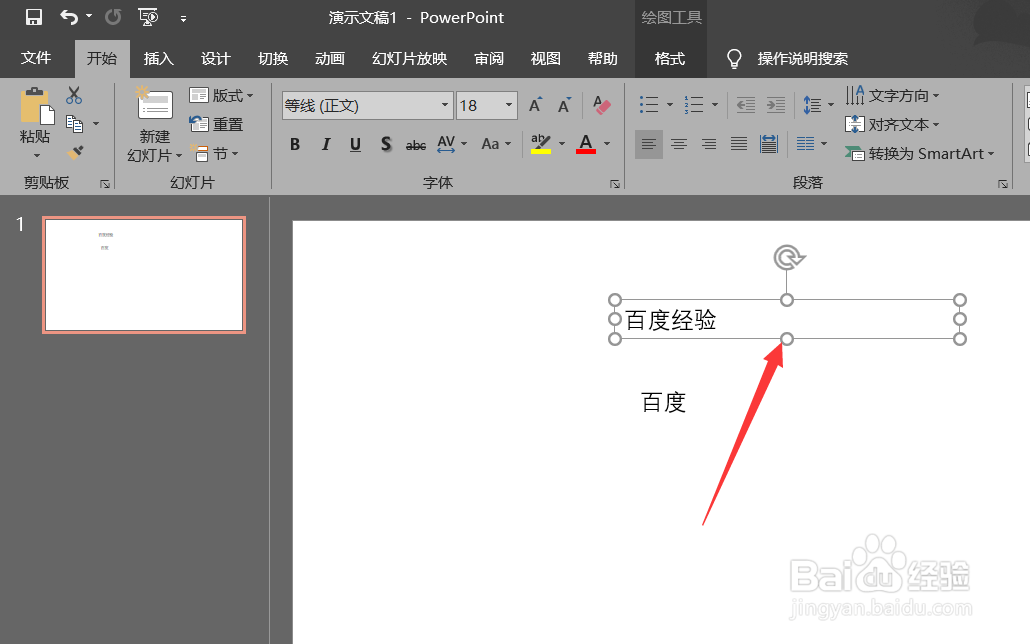The width and height of the screenshot is (1030, 644).
Task: Start slideshow from beginning icon in title bar
Action: [148, 17]
